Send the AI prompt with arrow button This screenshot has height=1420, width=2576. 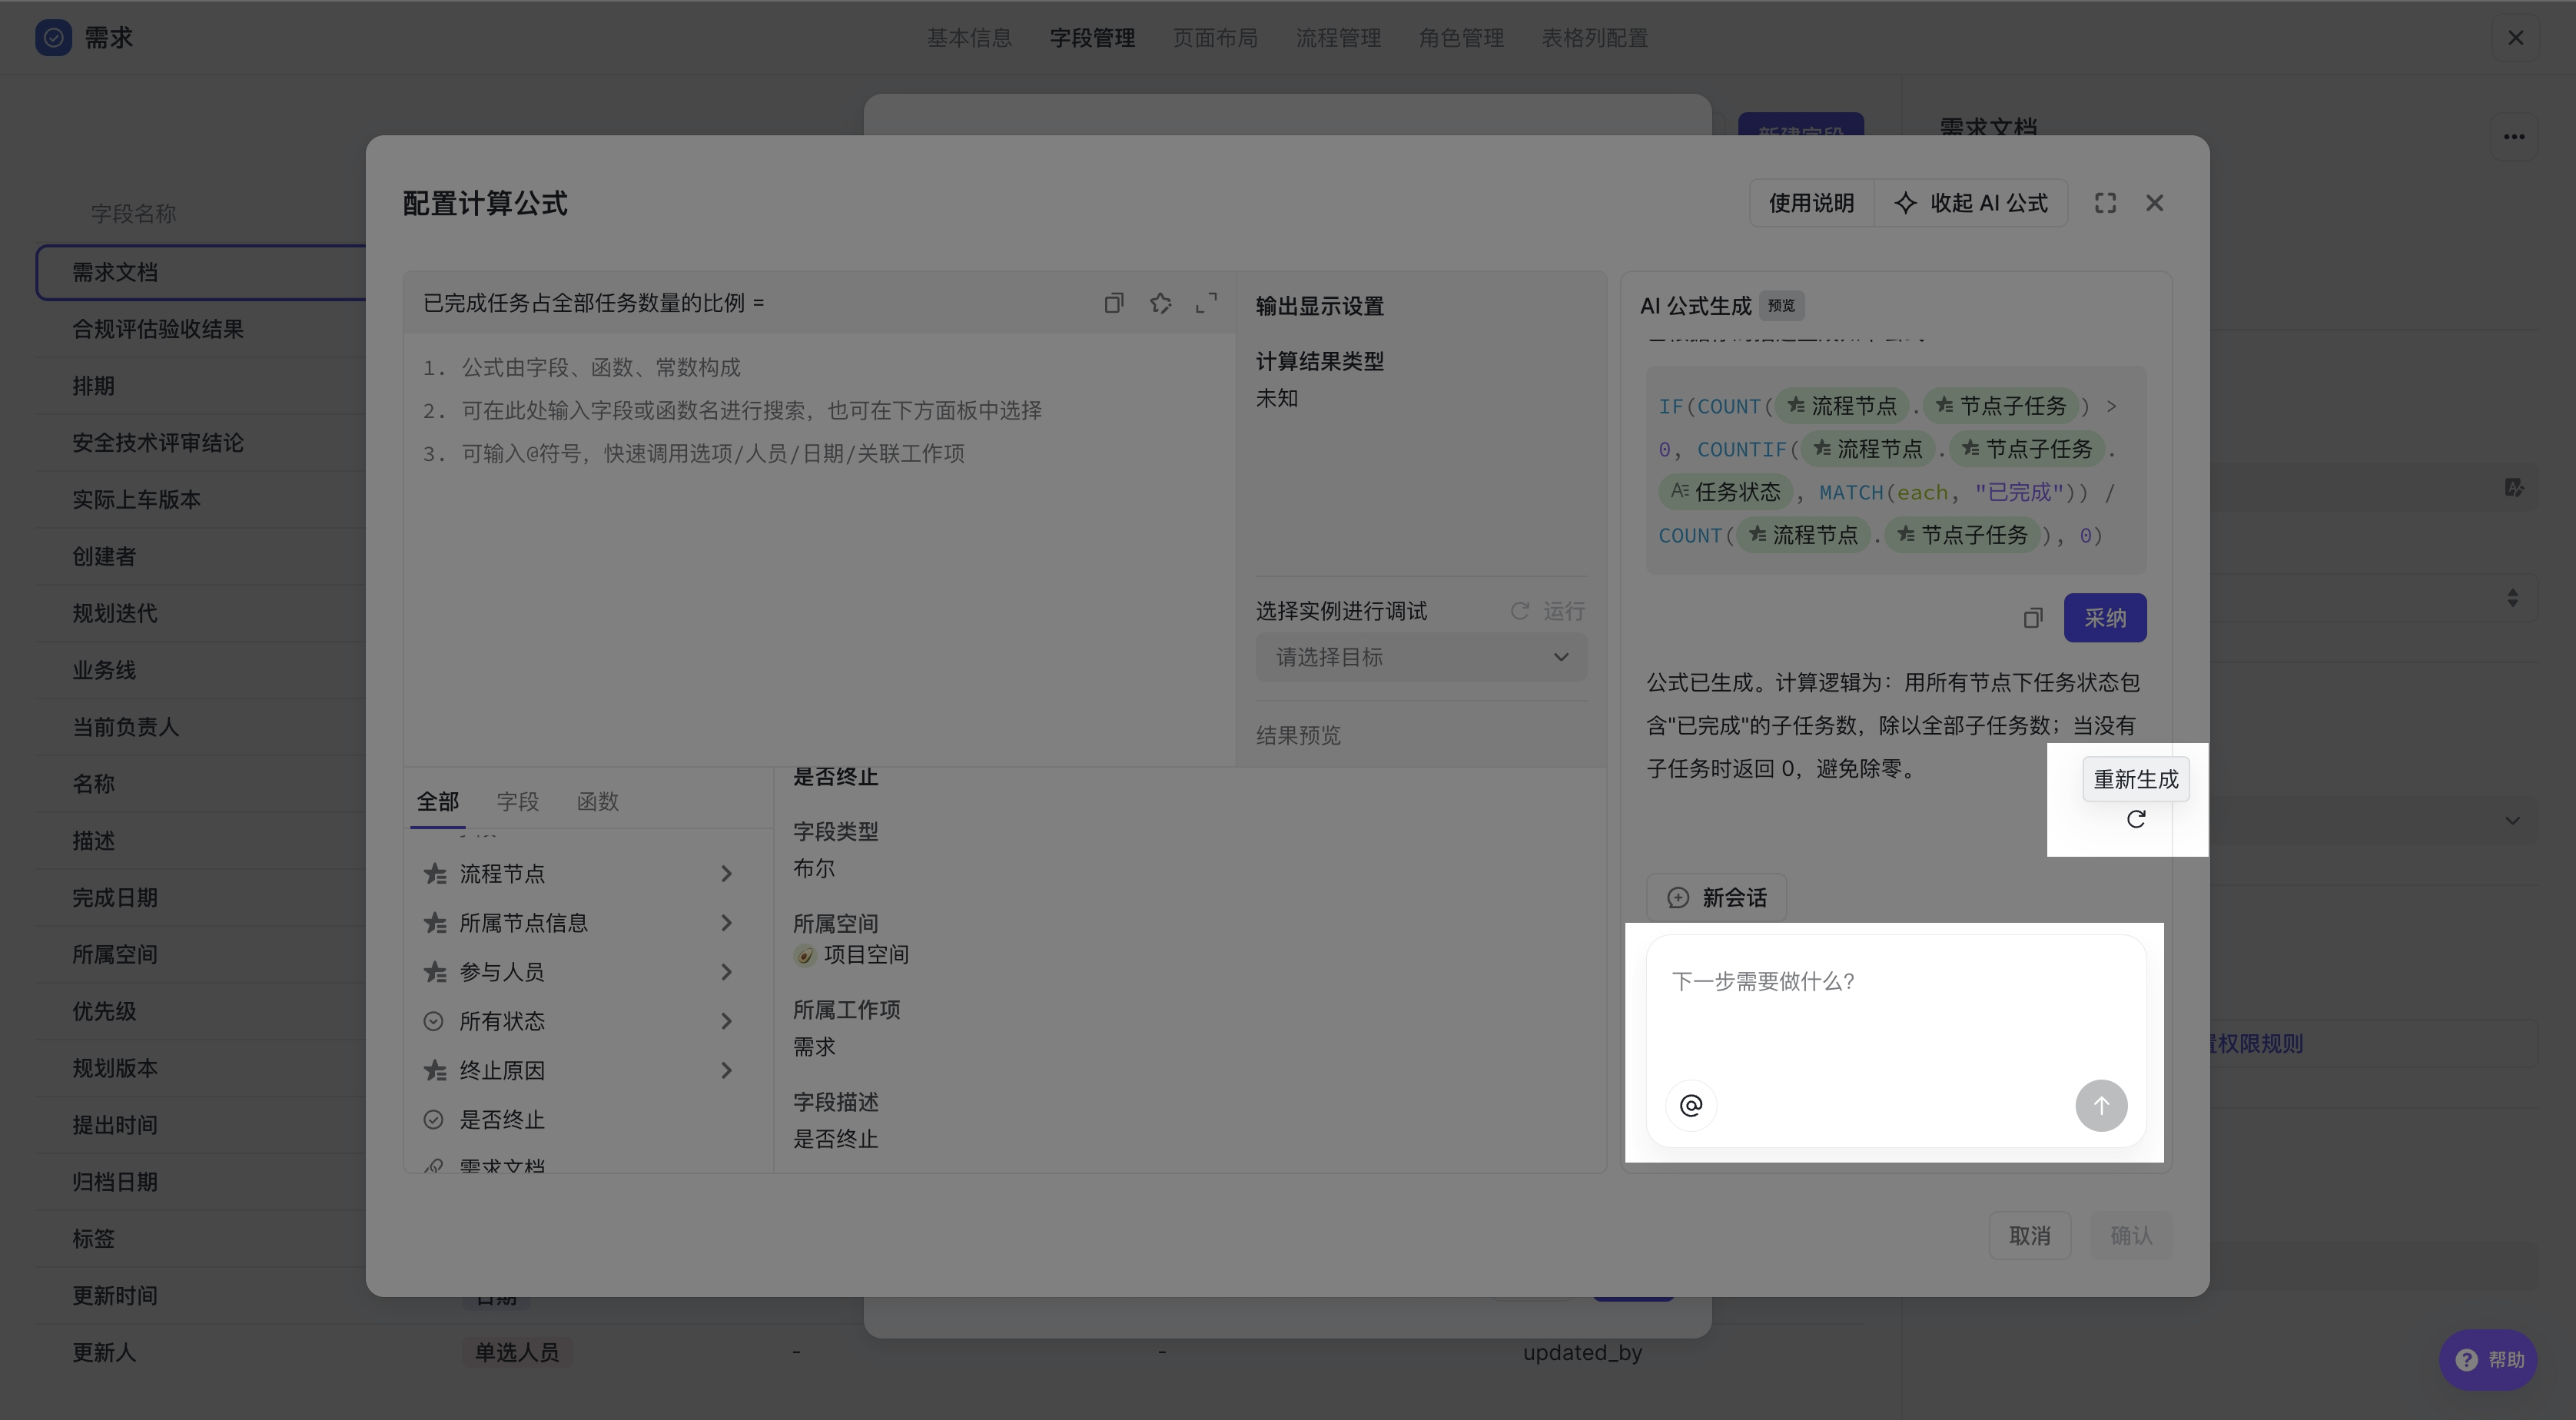pos(2101,1105)
